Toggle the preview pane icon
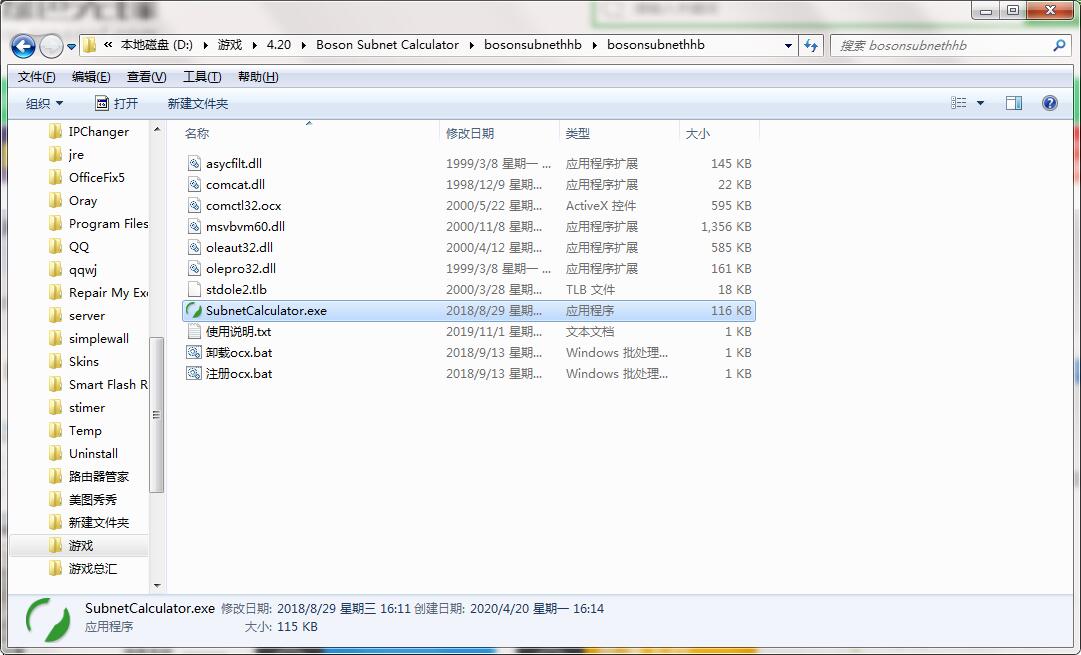1081x655 pixels. (x=1013, y=103)
